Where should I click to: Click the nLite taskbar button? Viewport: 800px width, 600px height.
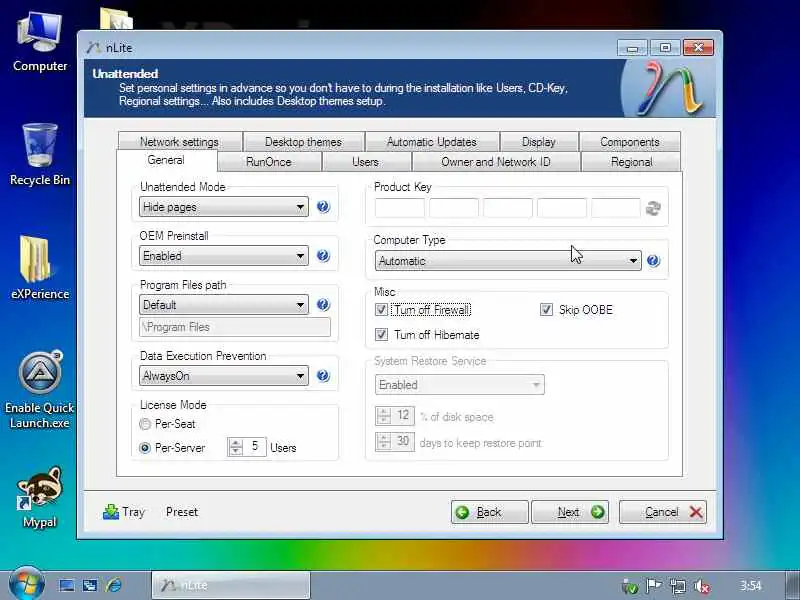click(x=231, y=585)
